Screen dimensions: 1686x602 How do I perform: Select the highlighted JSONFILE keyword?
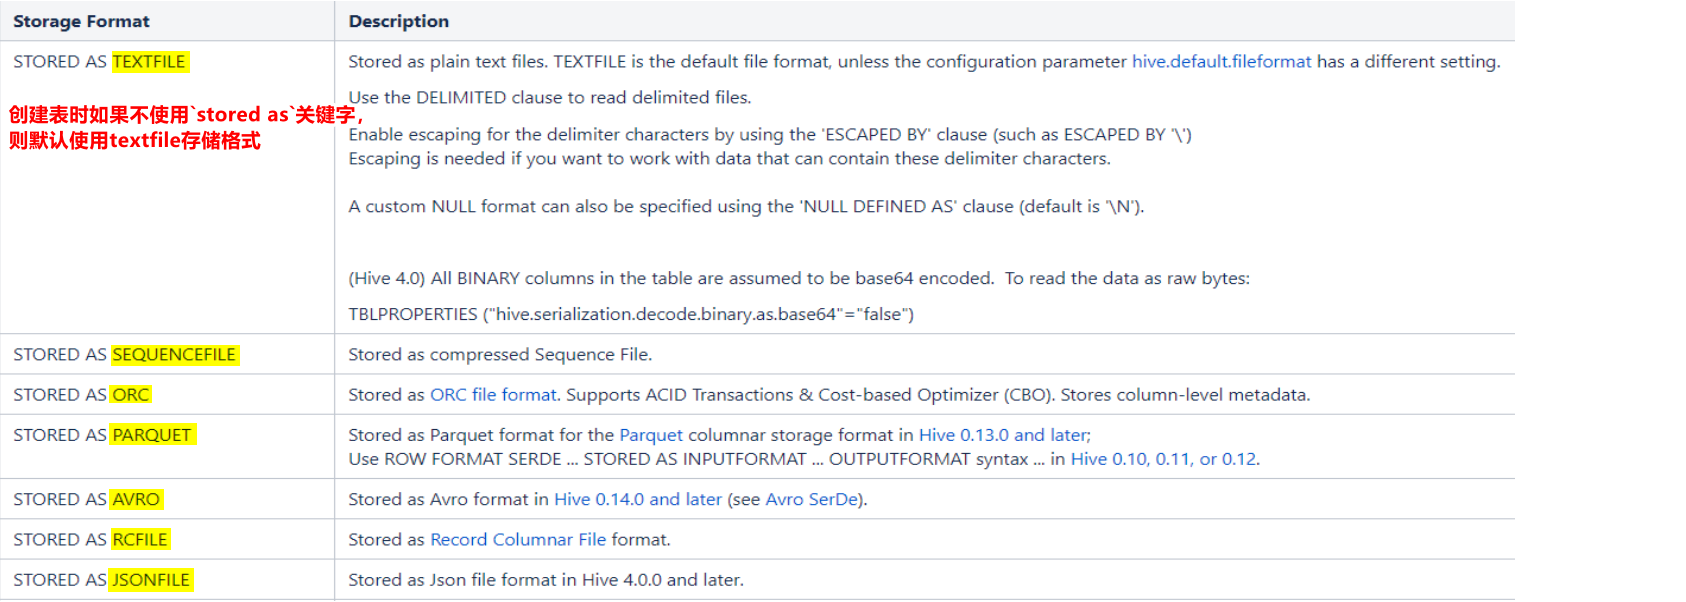(x=151, y=580)
